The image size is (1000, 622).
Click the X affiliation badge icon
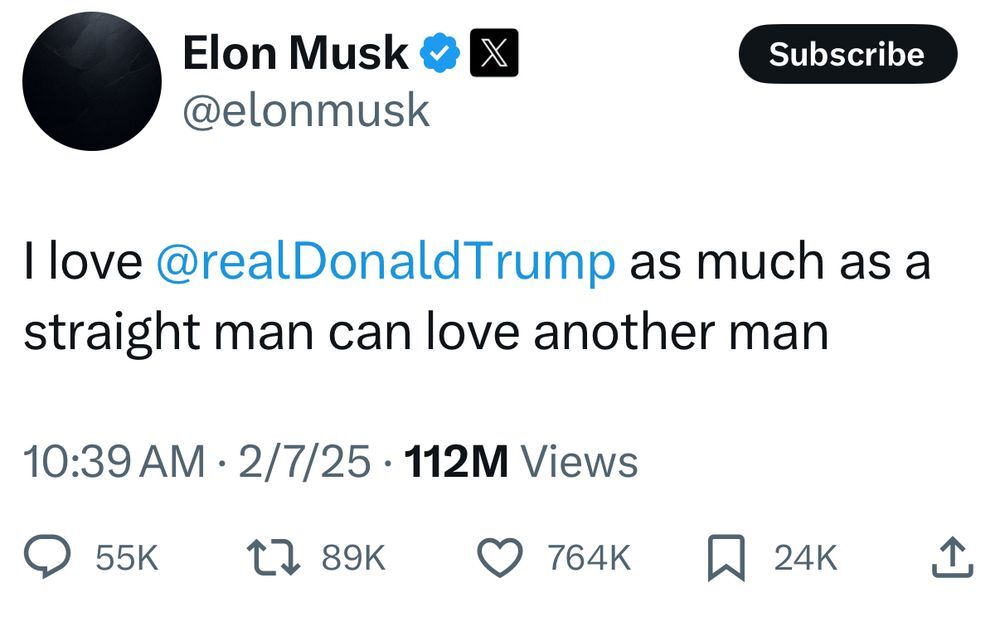pyautogui.click(x=494, y=53)
